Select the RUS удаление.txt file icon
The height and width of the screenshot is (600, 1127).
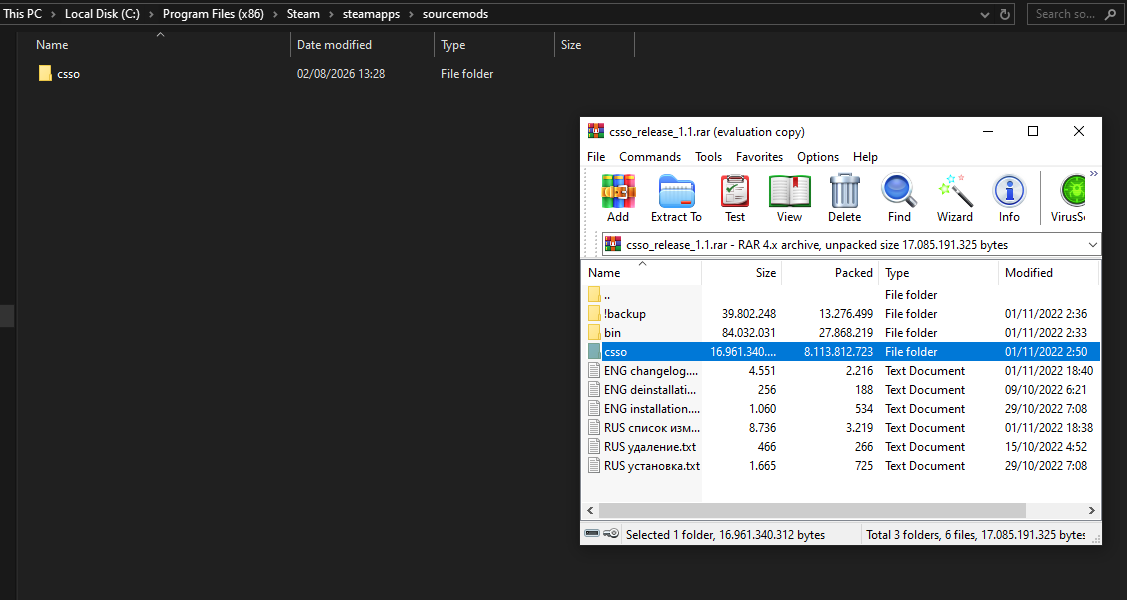[594, 446]
